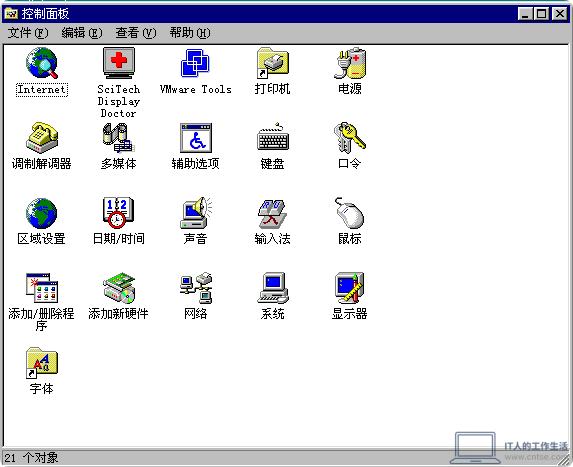Open the 网络 network icon
Viewport: 573px width, 467px height.
pos(196,288)
